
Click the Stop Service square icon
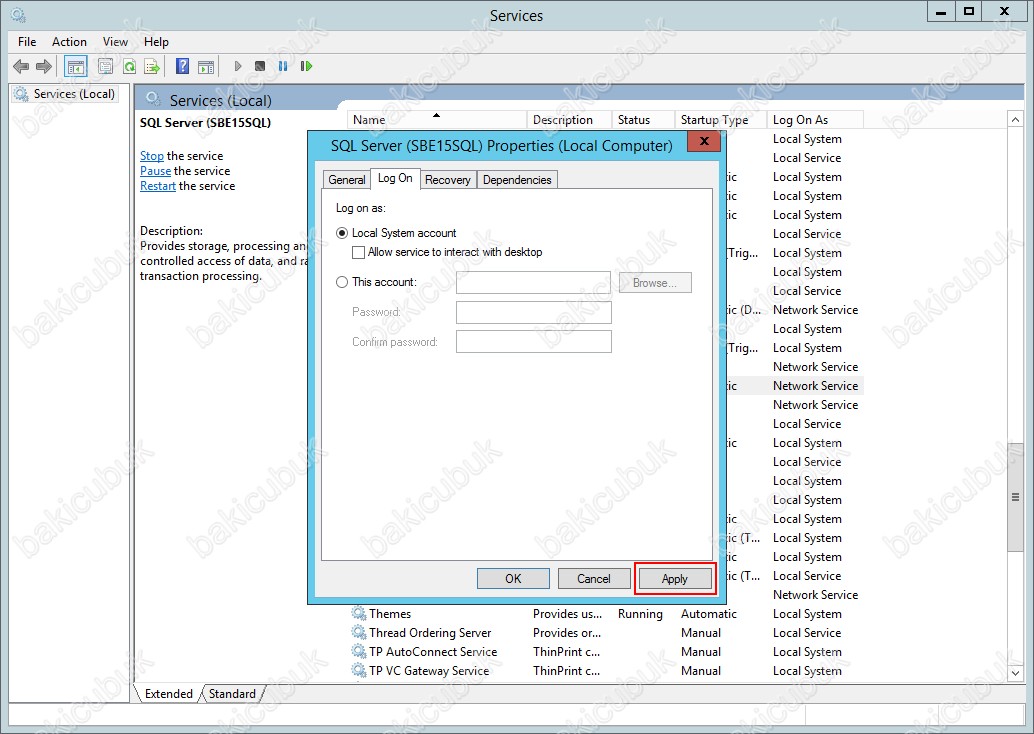tap(260, 66)
